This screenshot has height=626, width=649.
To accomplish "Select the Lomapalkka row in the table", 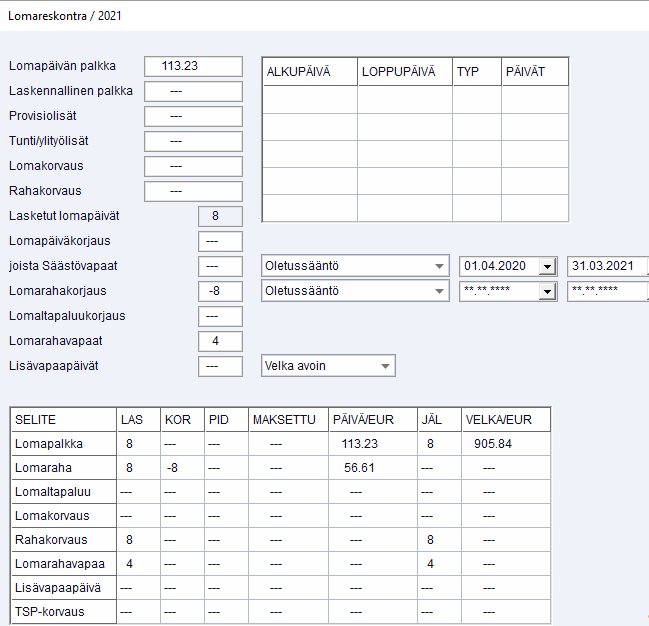I will [x=62, y=444].
